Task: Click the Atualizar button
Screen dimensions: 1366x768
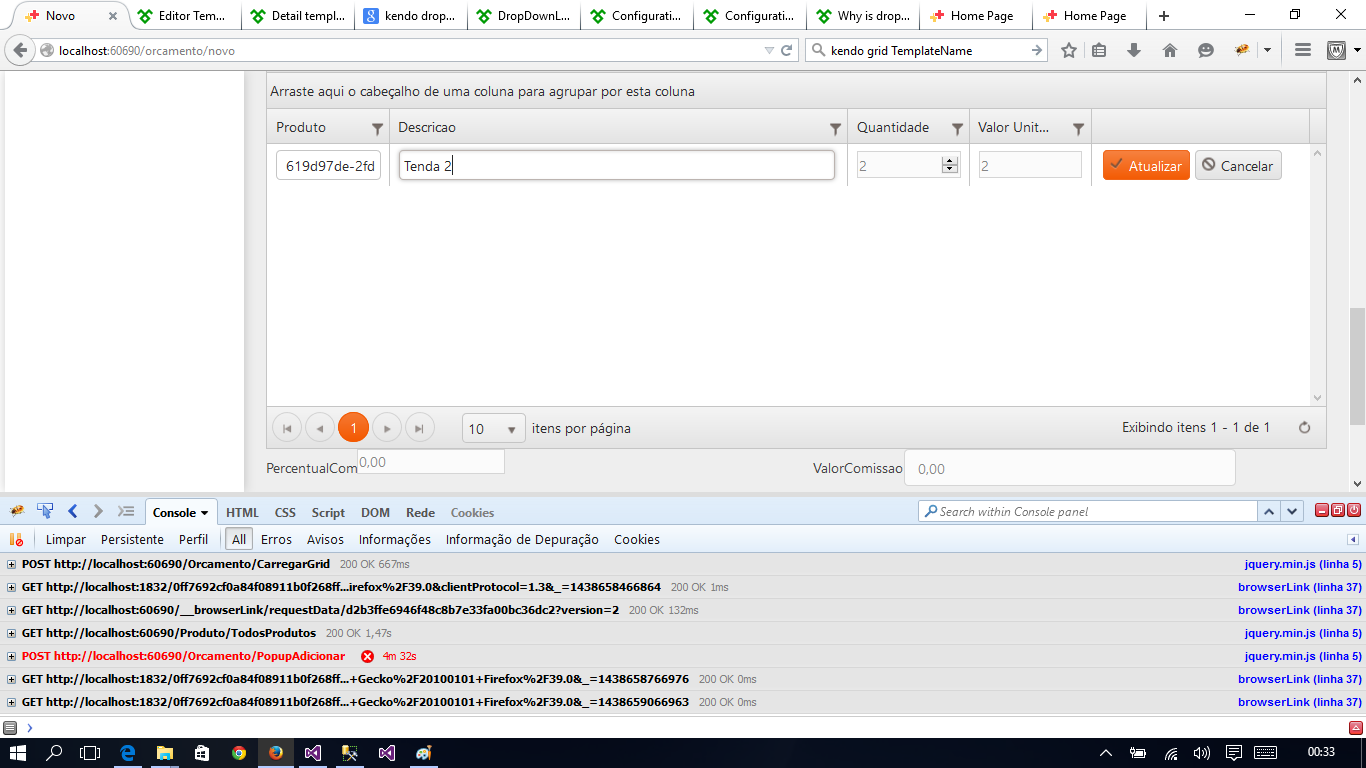Action: pos(1146,165)
